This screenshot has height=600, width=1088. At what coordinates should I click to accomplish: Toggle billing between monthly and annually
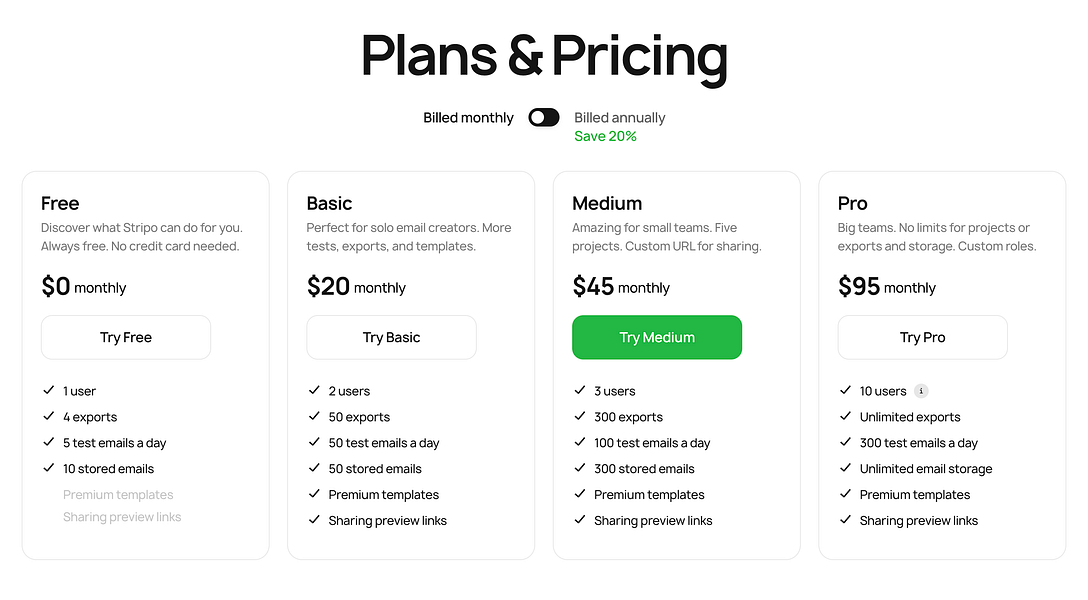point(543,118)
